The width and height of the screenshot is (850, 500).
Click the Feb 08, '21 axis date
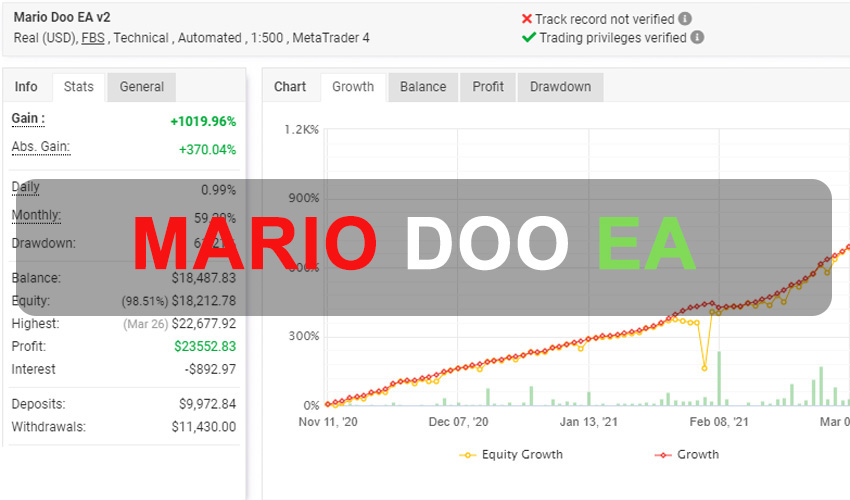tap(719, 422)
